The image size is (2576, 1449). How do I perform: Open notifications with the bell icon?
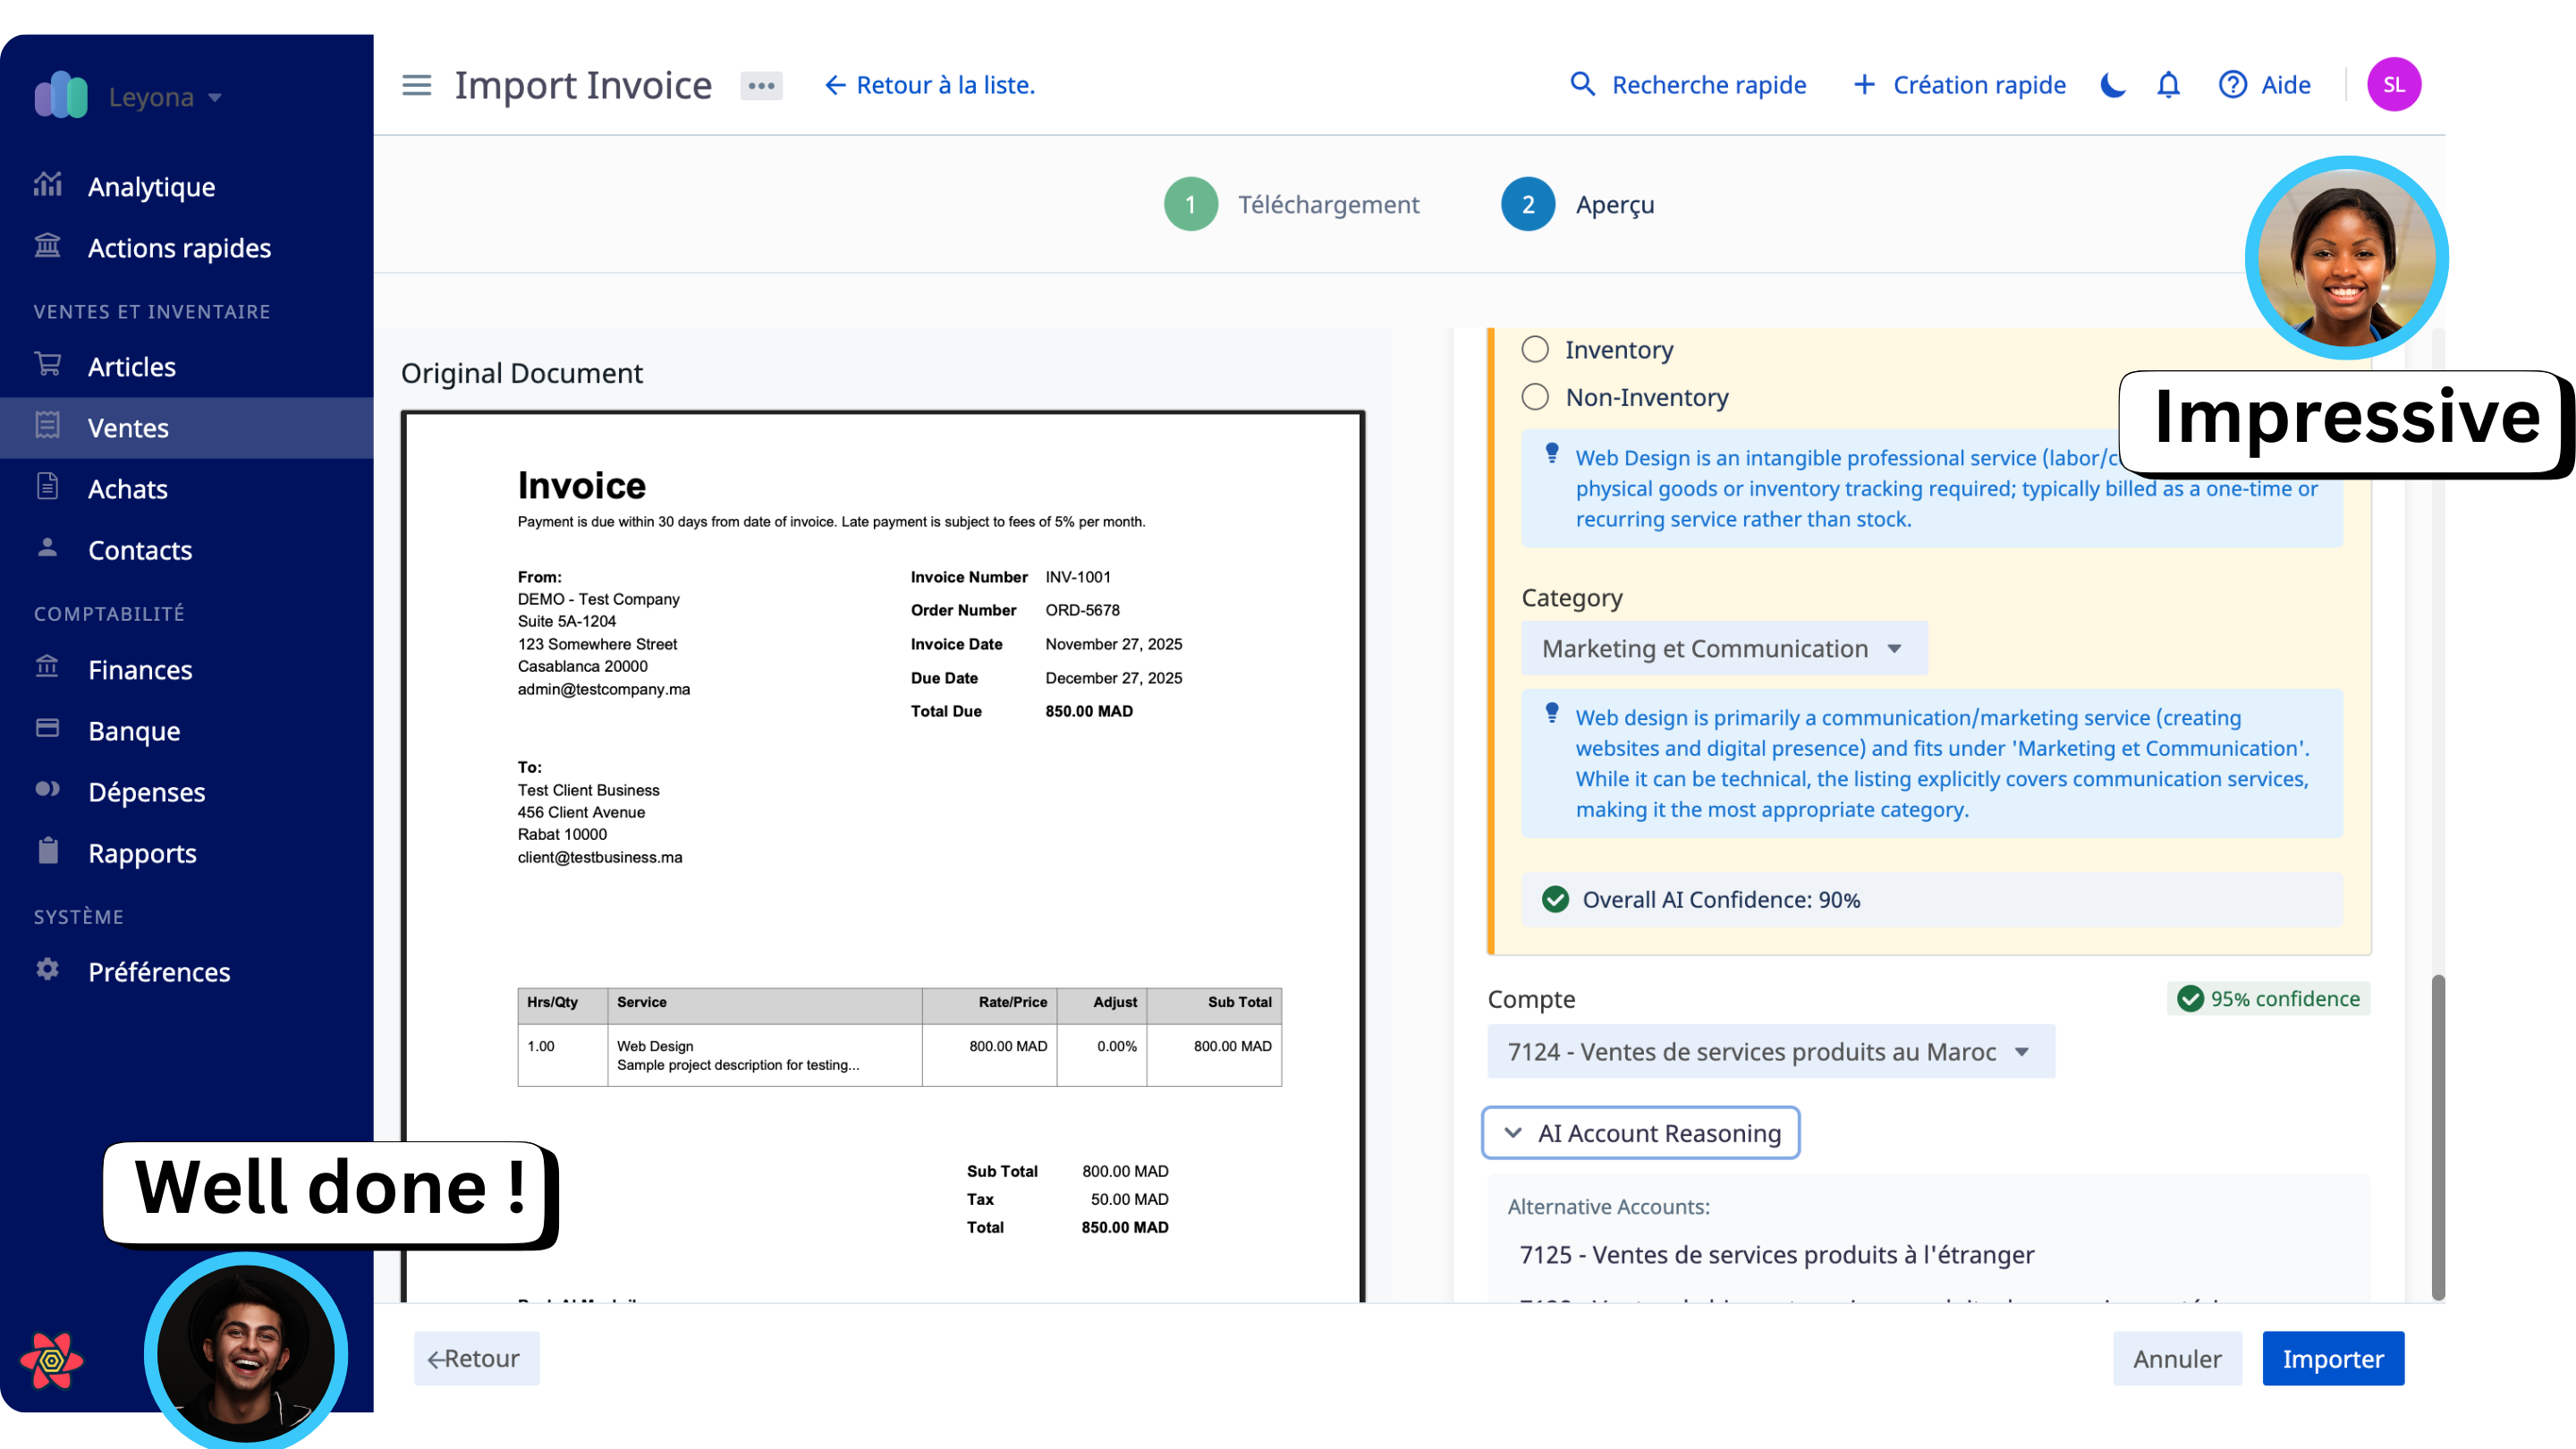click(2167, 85)
